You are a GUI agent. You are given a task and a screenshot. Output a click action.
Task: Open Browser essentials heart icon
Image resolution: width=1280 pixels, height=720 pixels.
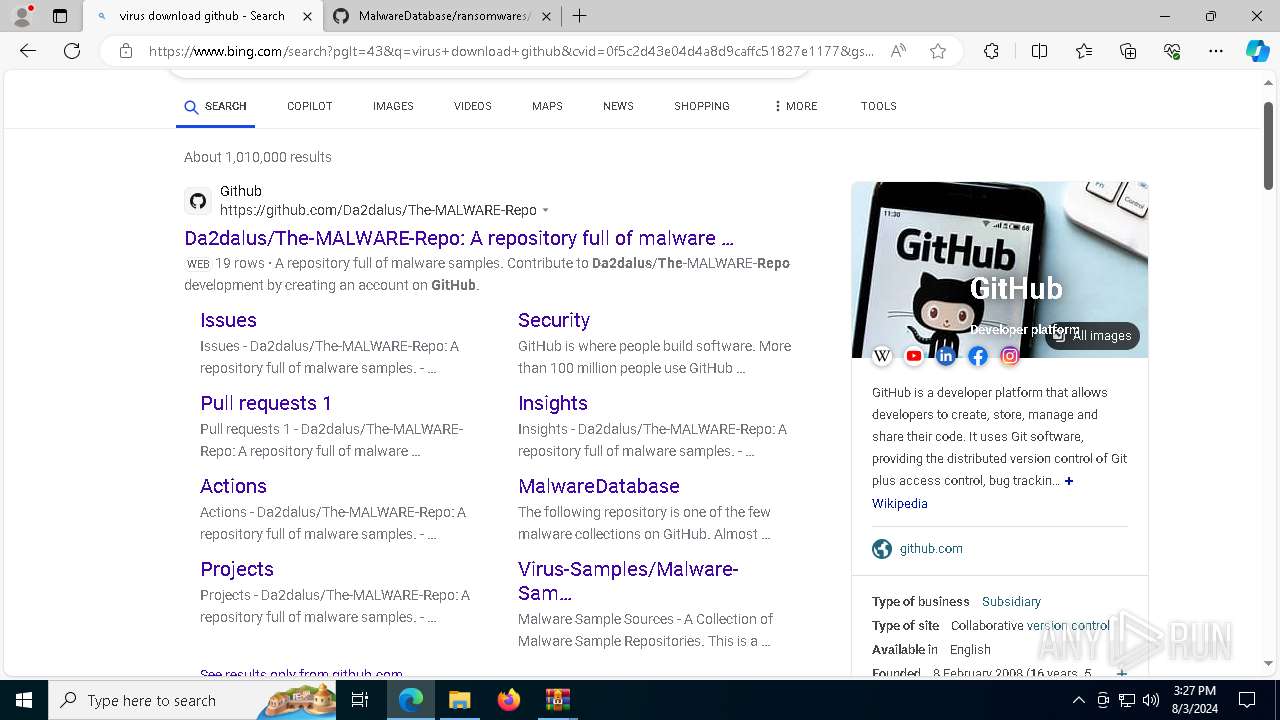coord(1172,51)
